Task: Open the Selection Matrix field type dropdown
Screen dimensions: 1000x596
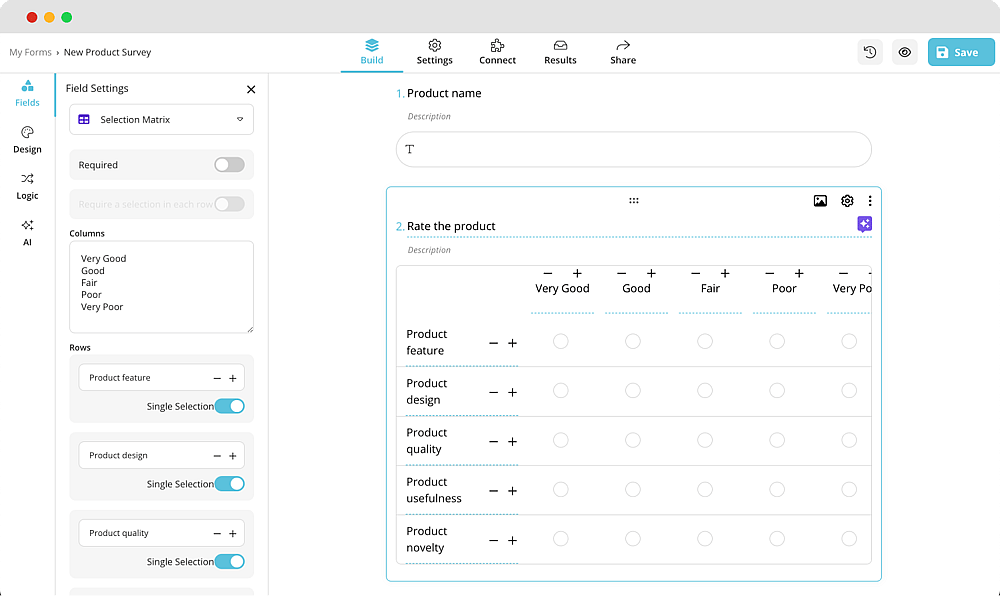Action: click(161, 119)
